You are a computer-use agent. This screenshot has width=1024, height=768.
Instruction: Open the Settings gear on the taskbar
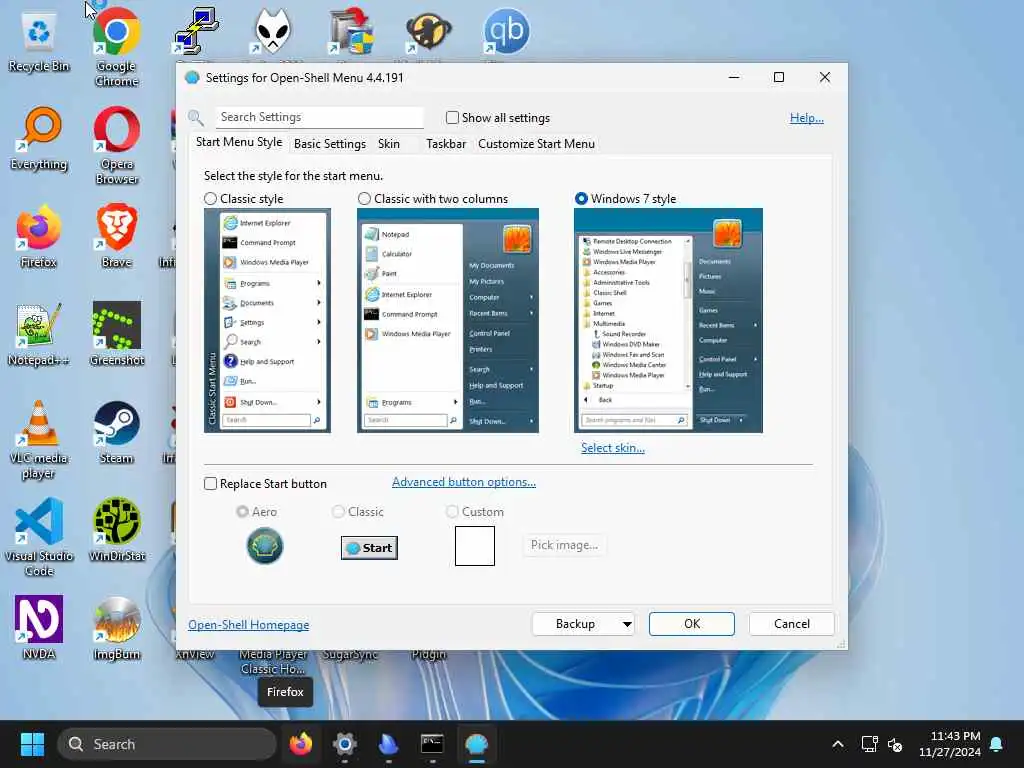pos(345,744)
